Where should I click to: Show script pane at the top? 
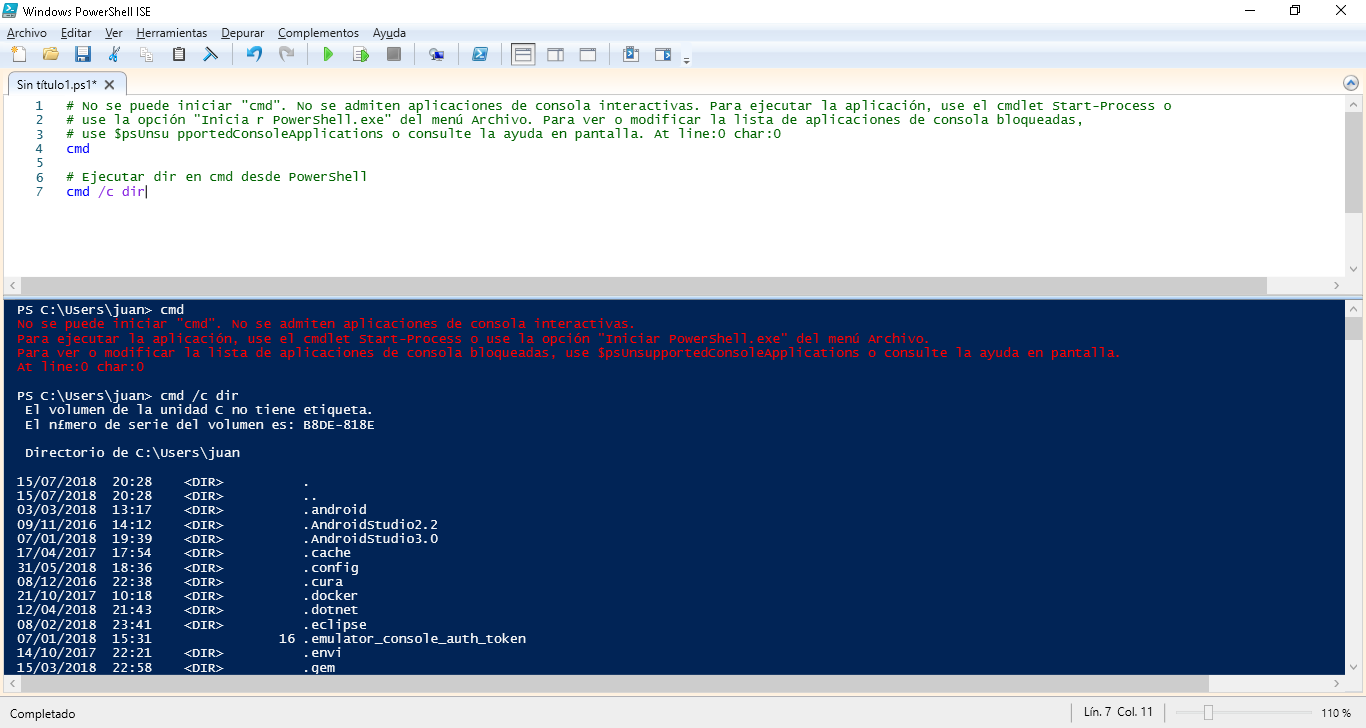click(523, 54)
